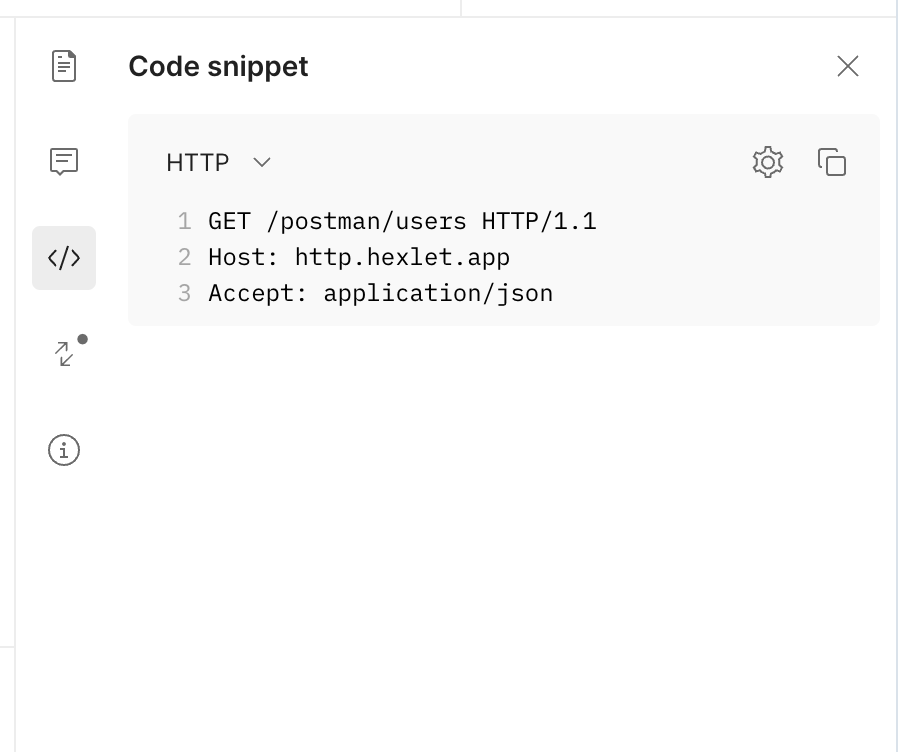
Task: Click line number 2 beside the Host header
Action: point(184,257)
